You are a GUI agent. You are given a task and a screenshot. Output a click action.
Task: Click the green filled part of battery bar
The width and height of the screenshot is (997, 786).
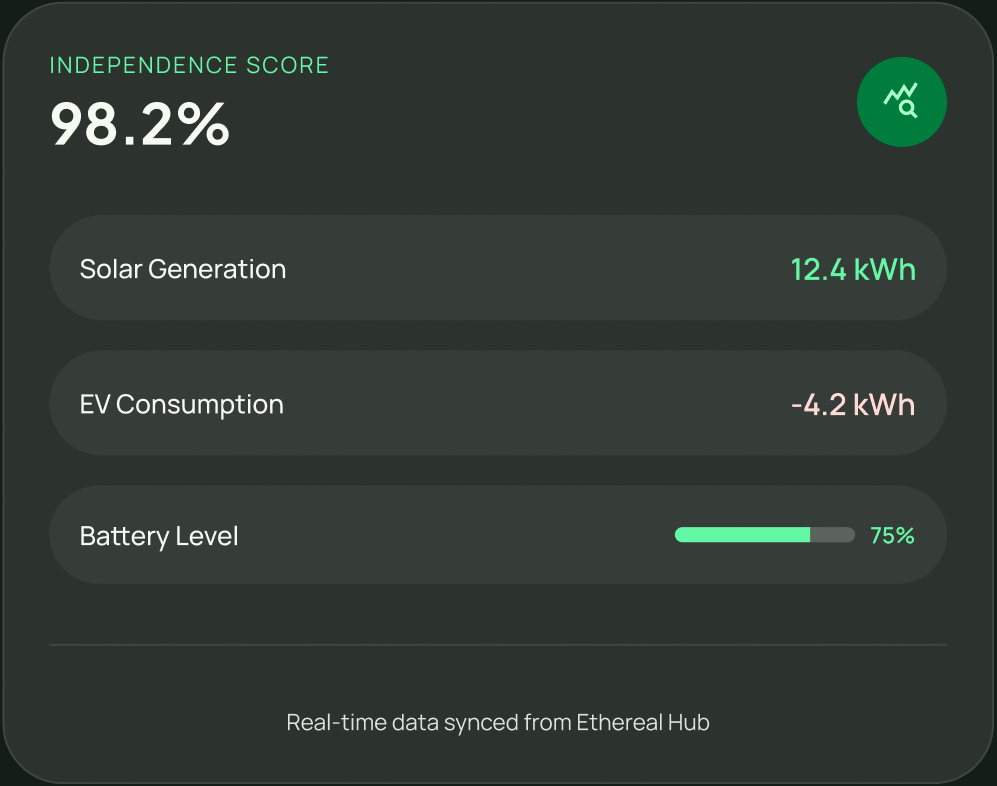tap(742, 535)
